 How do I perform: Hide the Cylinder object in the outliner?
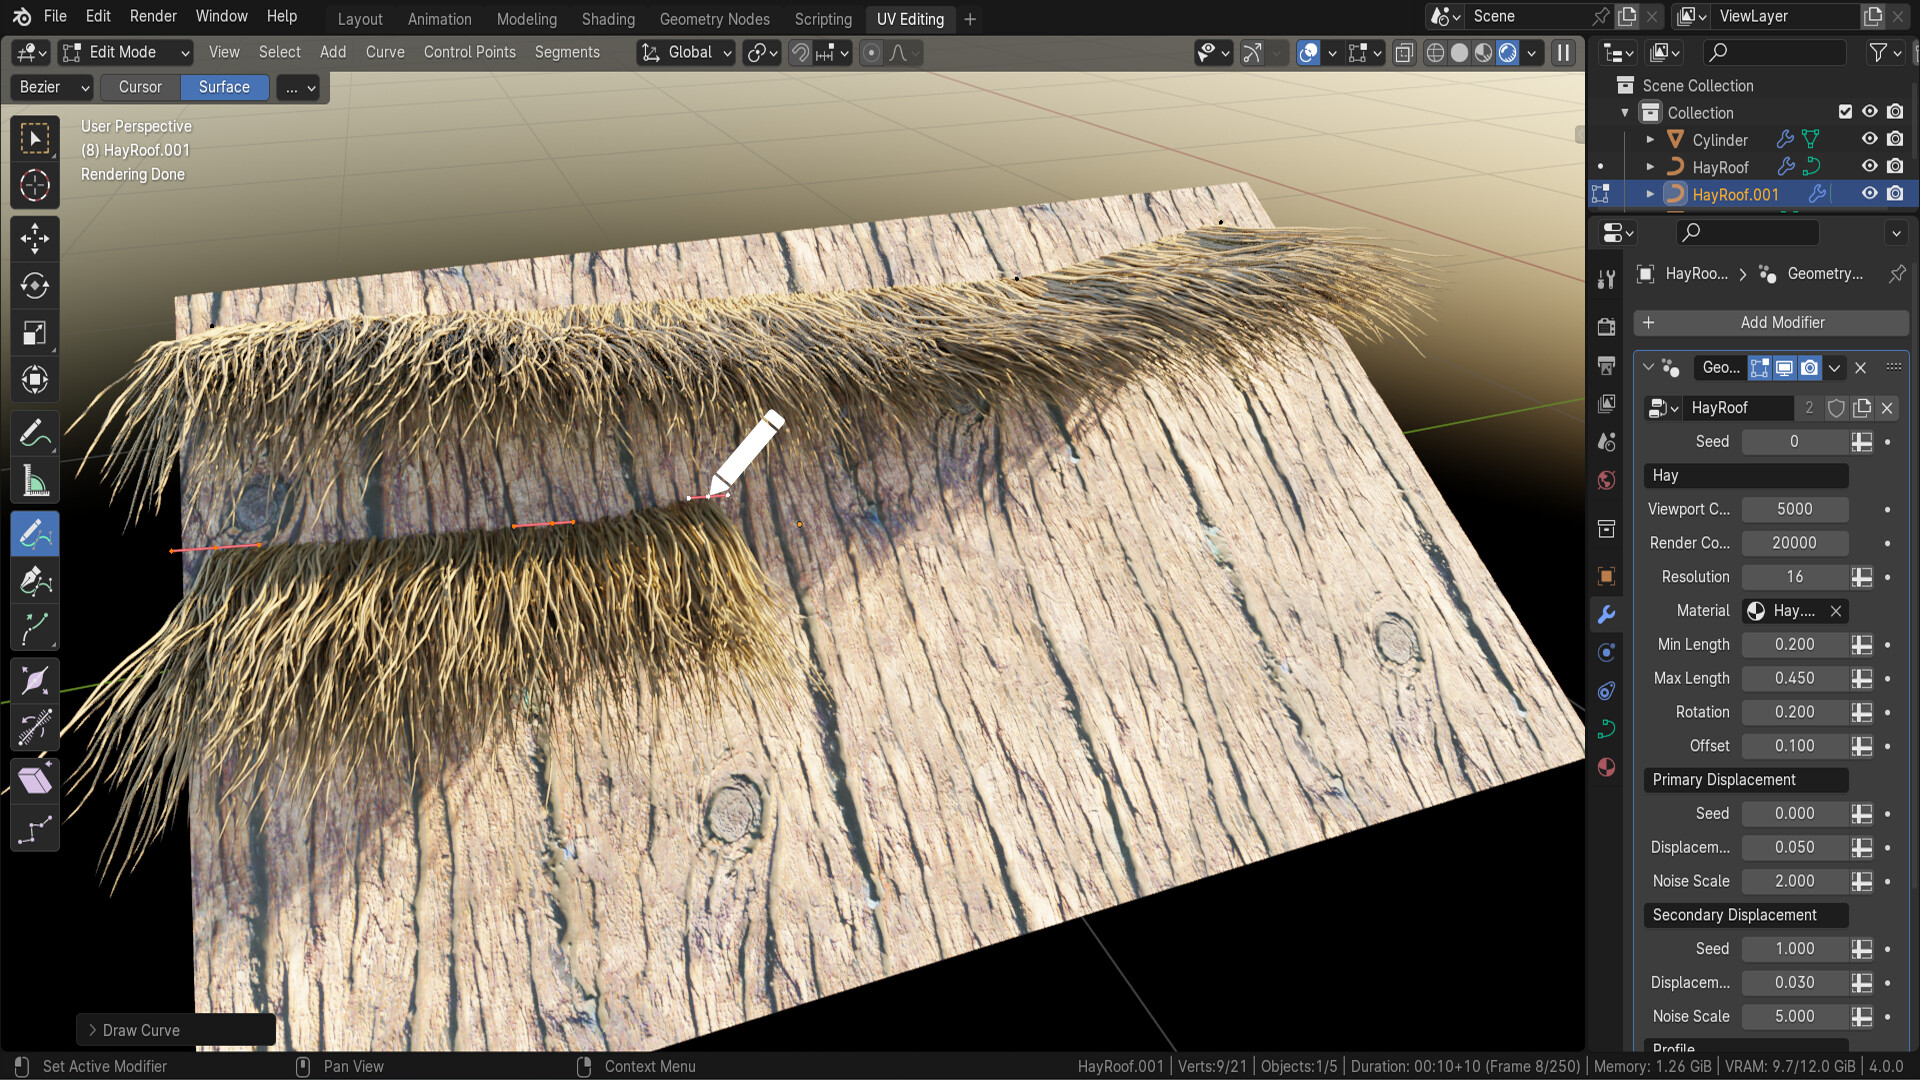(x=1869, y=139)
